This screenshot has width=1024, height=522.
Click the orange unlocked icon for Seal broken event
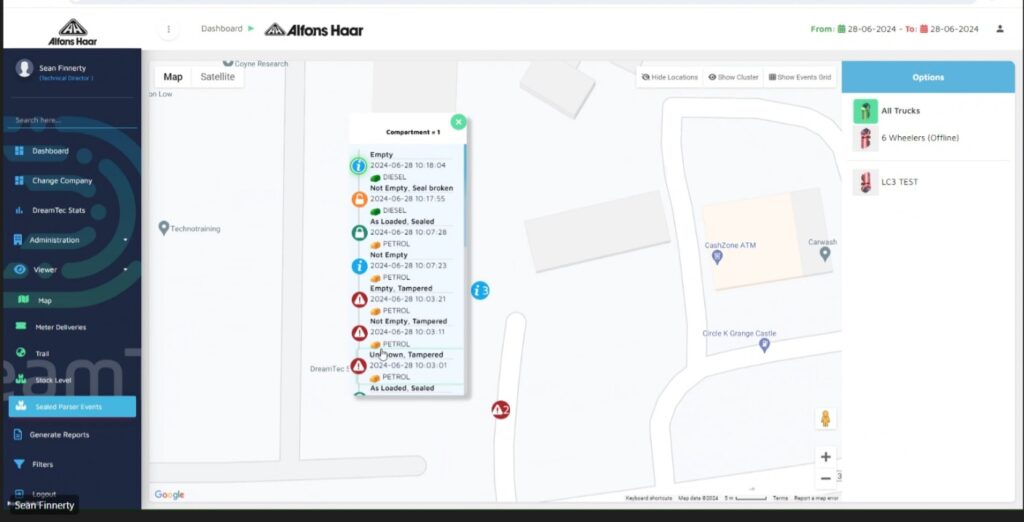[x=359, y=199]
